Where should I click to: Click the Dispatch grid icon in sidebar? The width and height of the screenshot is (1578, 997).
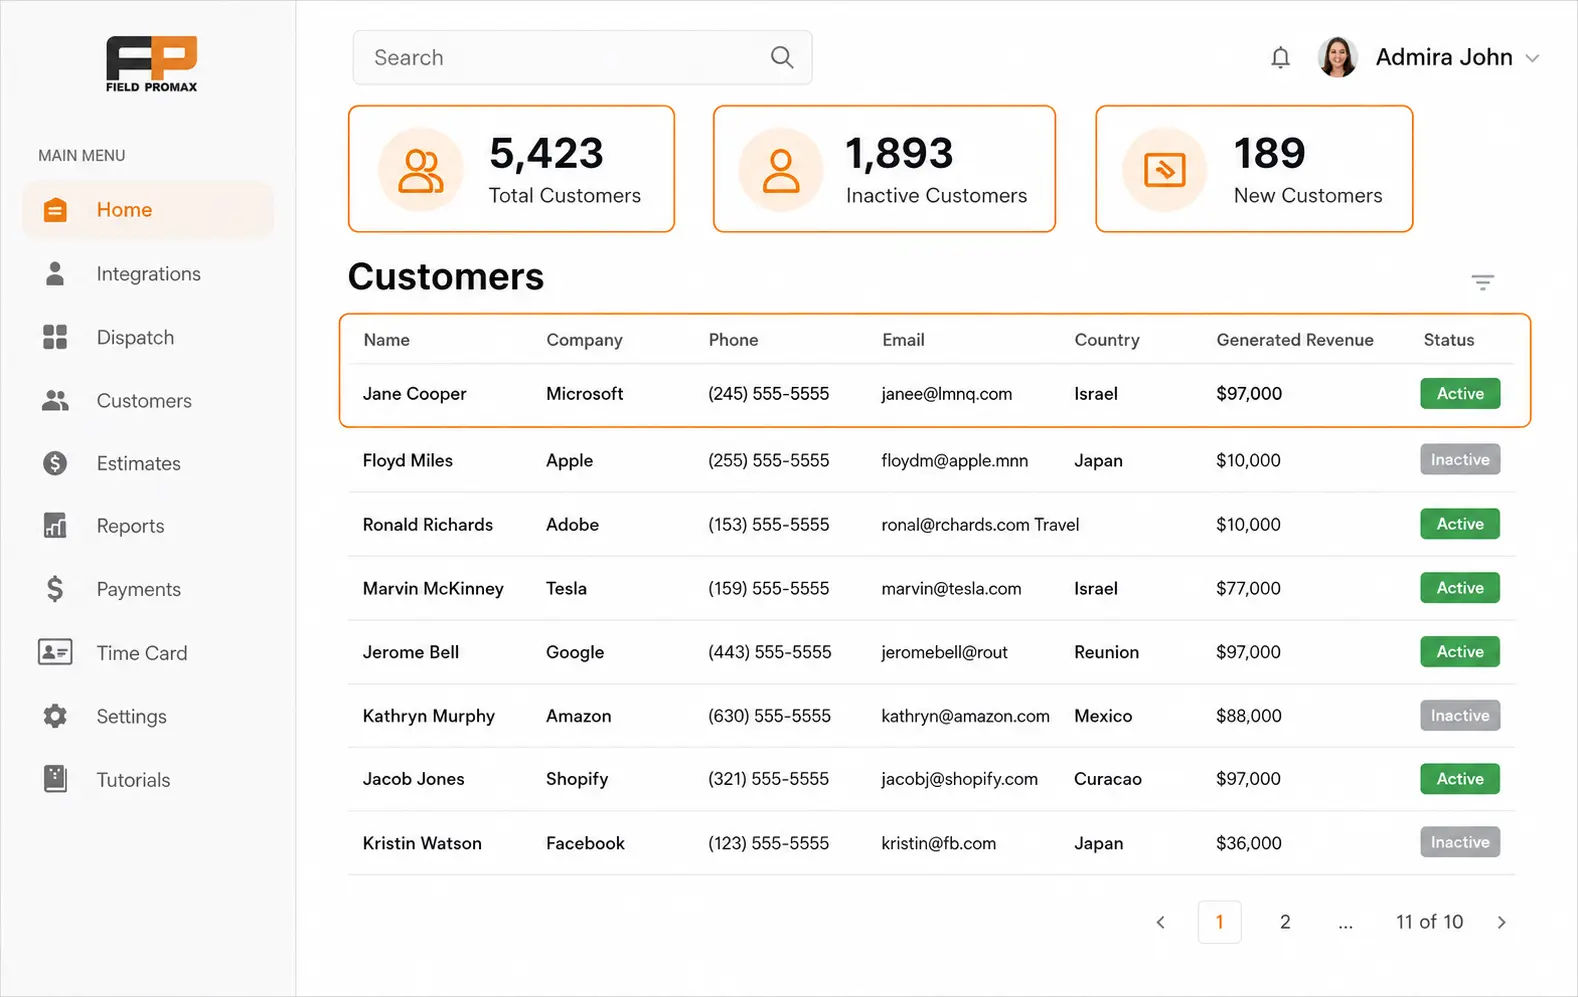click(55, 337)
